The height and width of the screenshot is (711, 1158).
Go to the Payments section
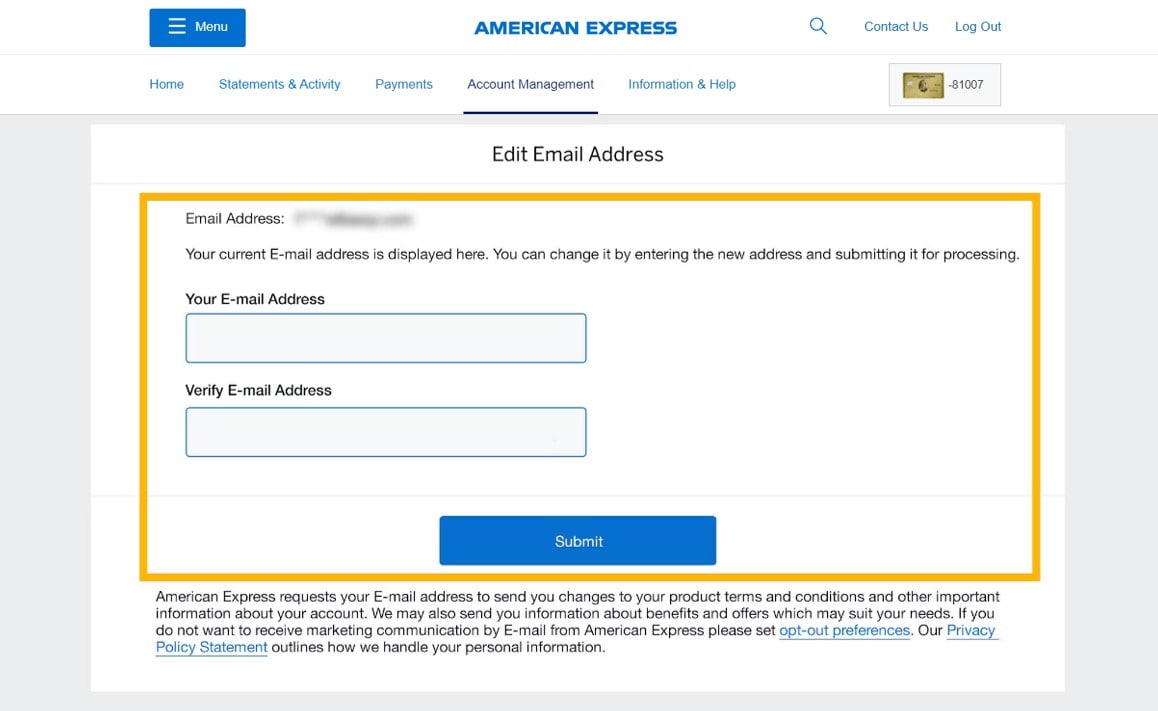coord(403,84)
